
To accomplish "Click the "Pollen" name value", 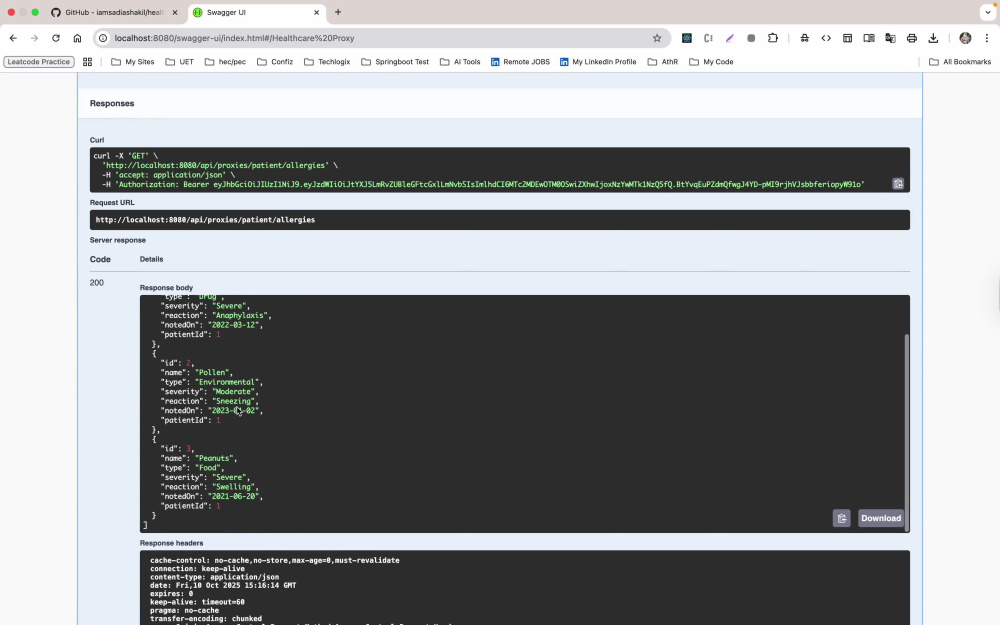I will tap(214, 372).
